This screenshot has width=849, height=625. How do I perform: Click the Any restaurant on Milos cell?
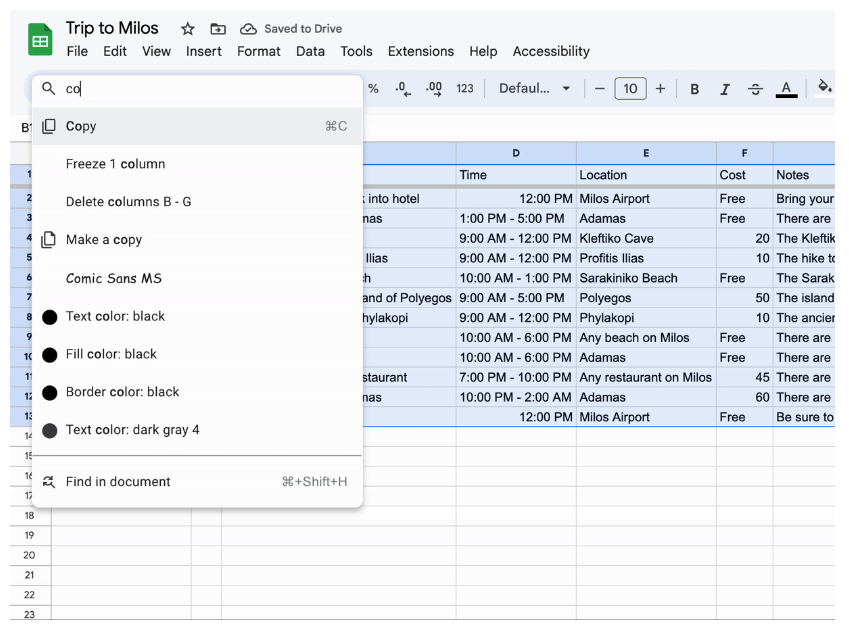tap(646, 377)
